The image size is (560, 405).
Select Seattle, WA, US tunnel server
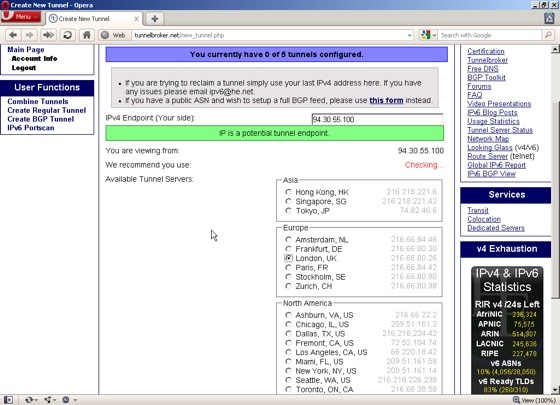click(x=288, y=380)
